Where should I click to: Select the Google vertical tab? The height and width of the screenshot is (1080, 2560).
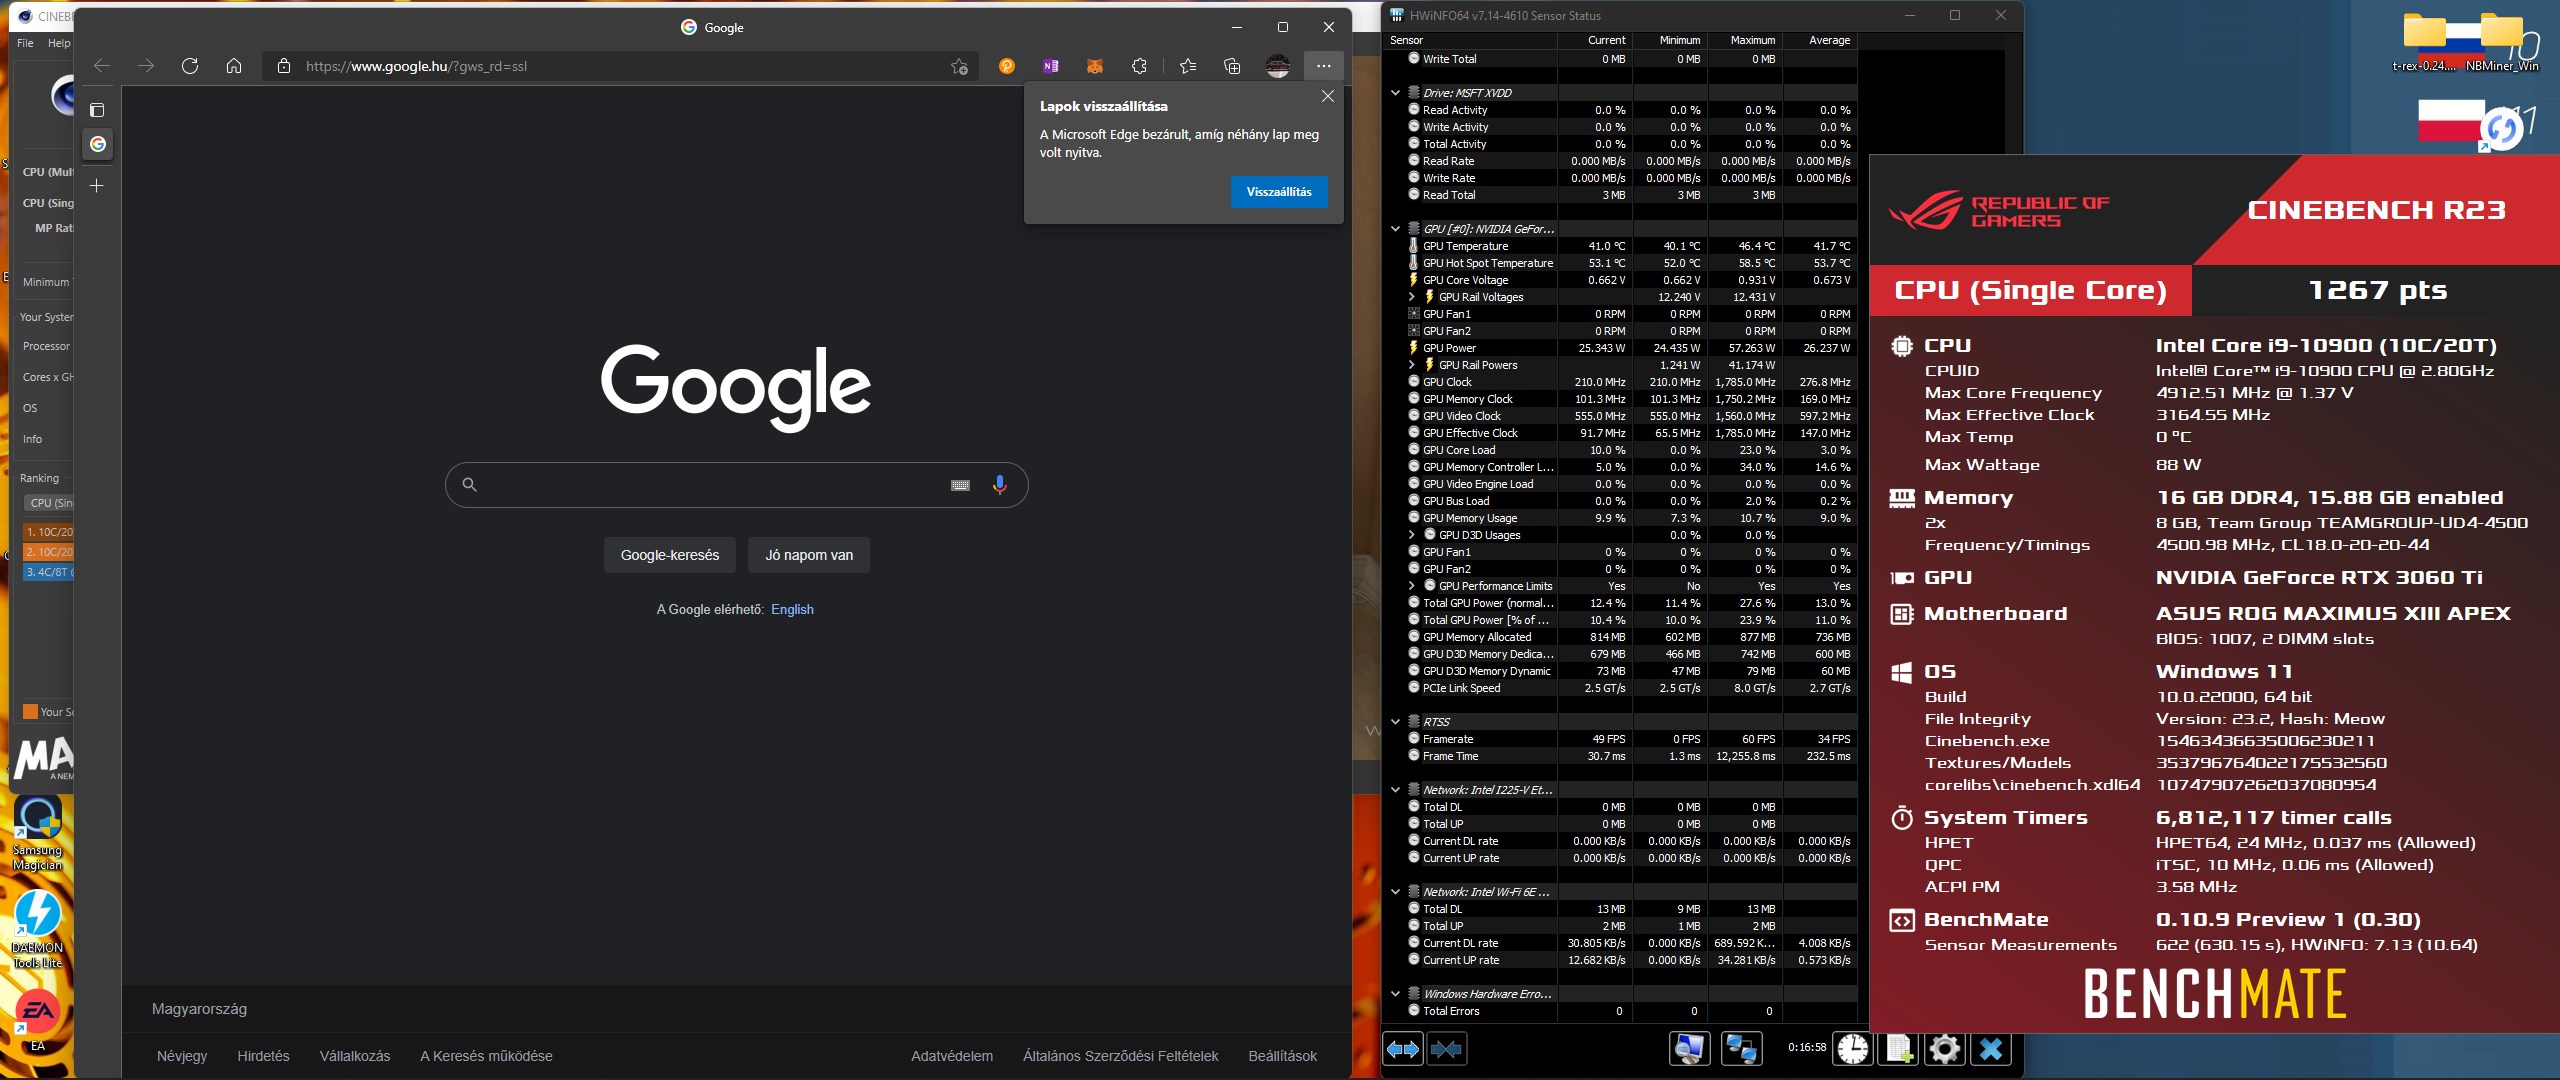[x=97, y=144]
